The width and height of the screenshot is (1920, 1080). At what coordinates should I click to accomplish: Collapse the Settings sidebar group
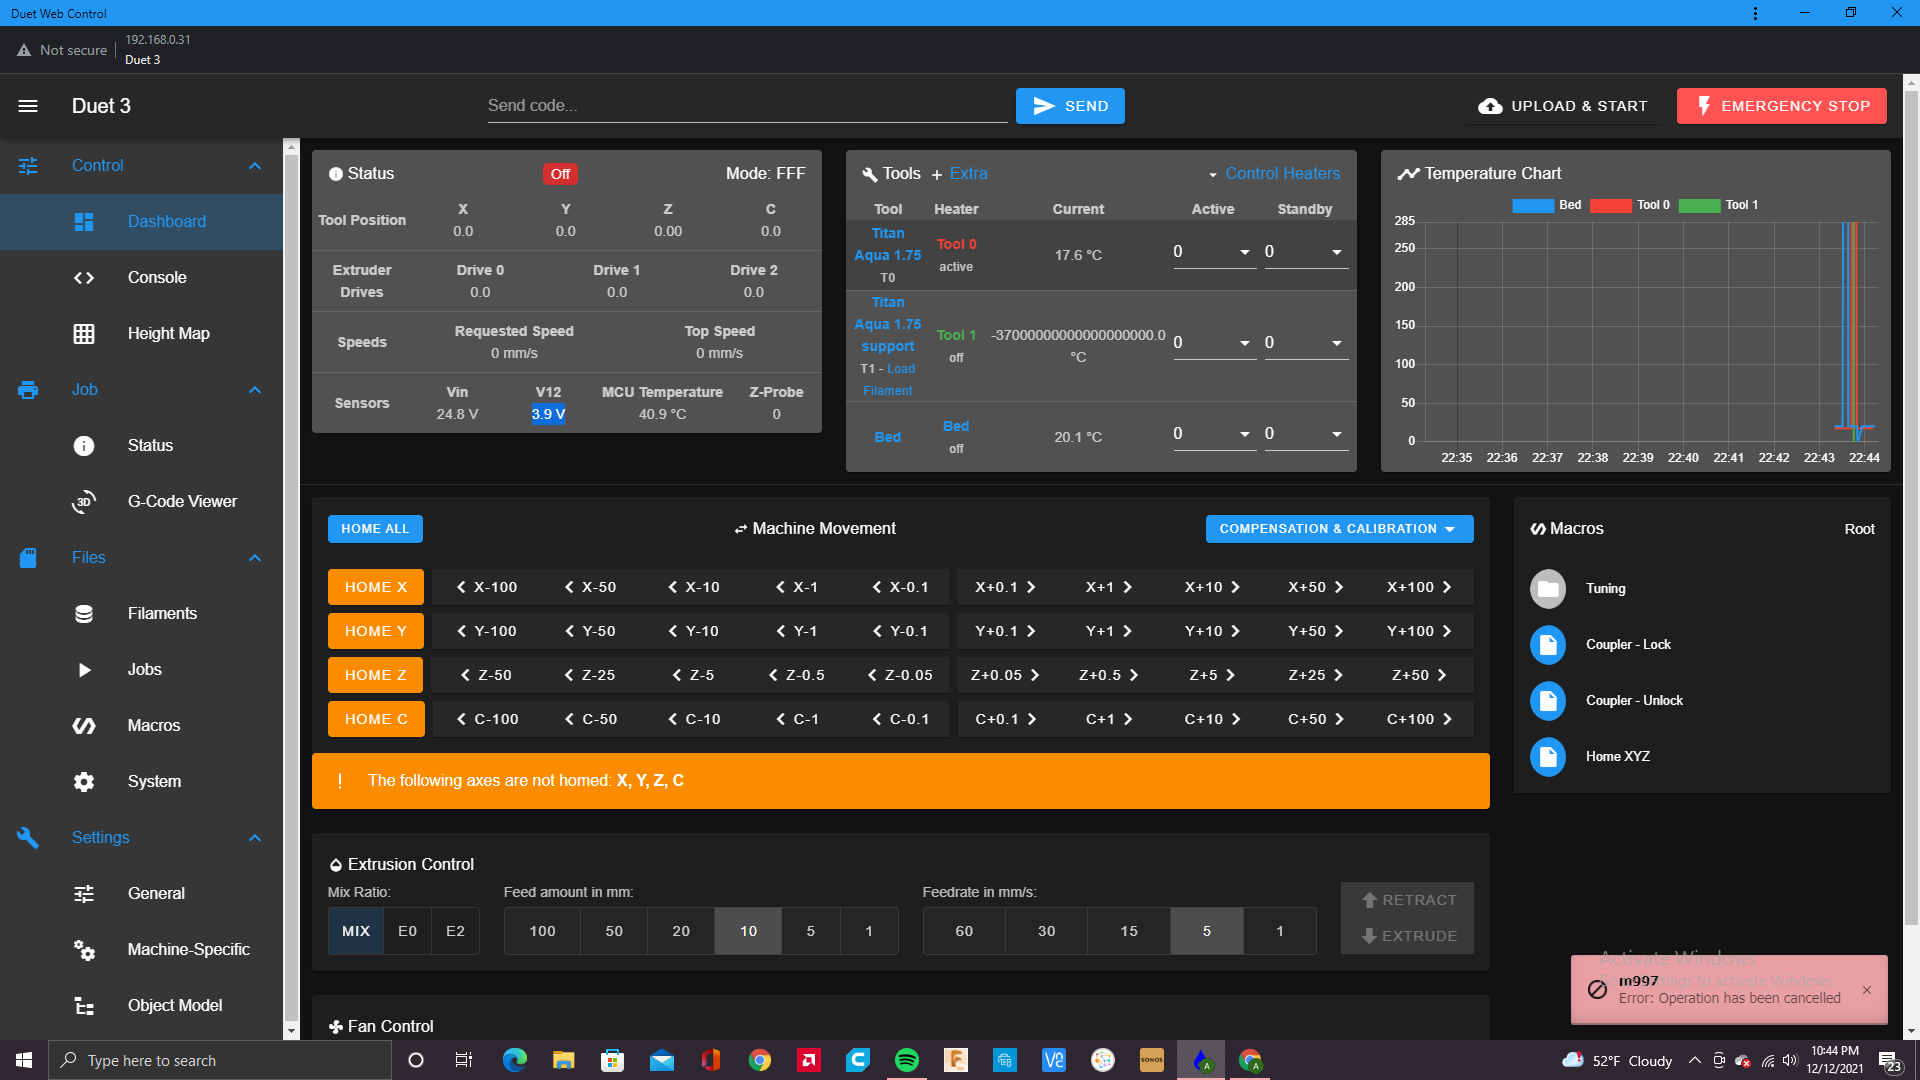click(255, 838)
